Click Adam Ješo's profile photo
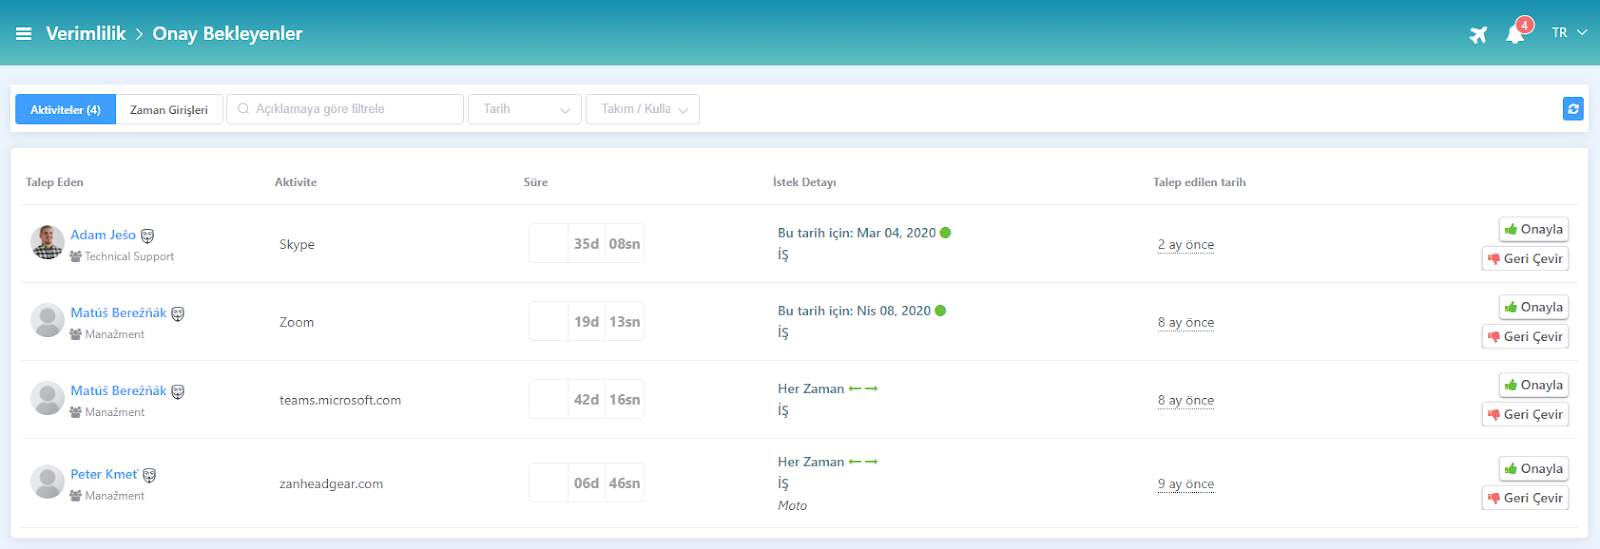 (x=47, y=243)
